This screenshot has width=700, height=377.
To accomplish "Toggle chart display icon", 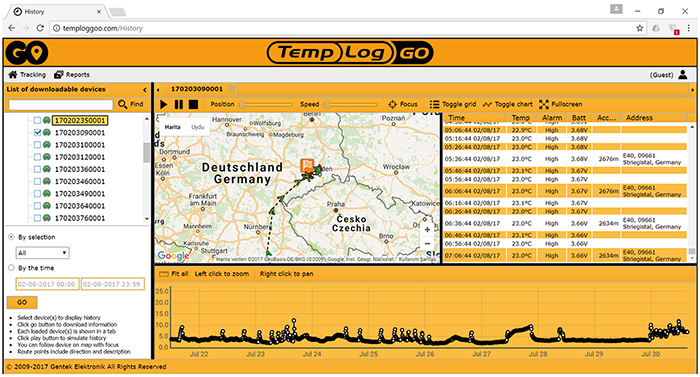I will [x=488, y=105].
